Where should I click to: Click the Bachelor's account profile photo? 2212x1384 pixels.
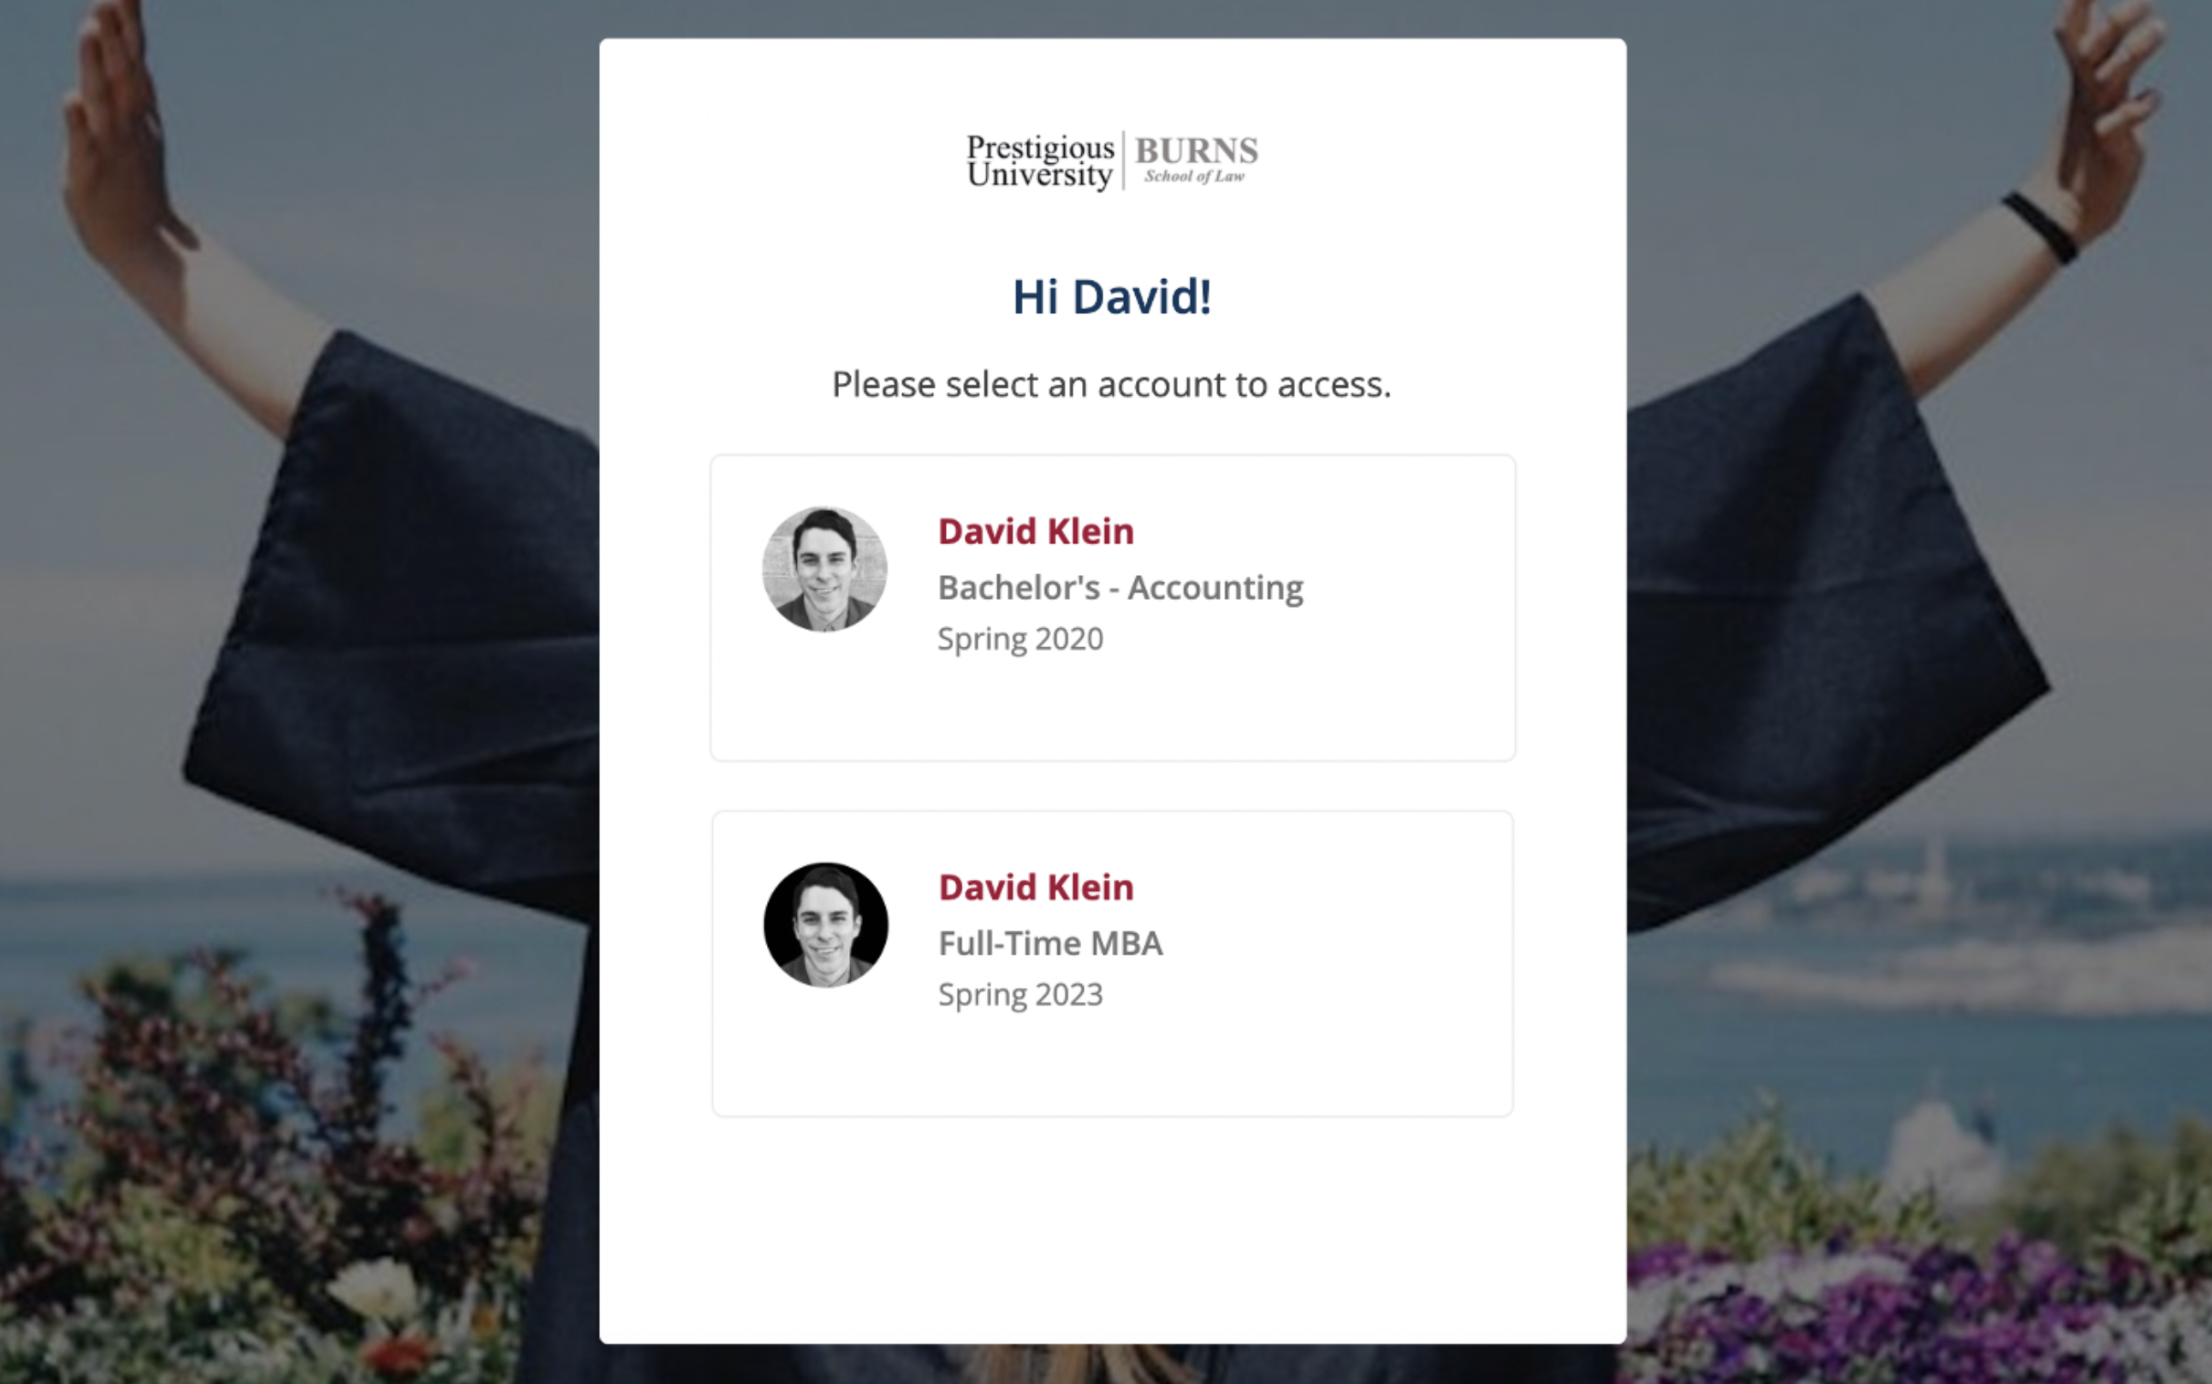coord(824,569)
